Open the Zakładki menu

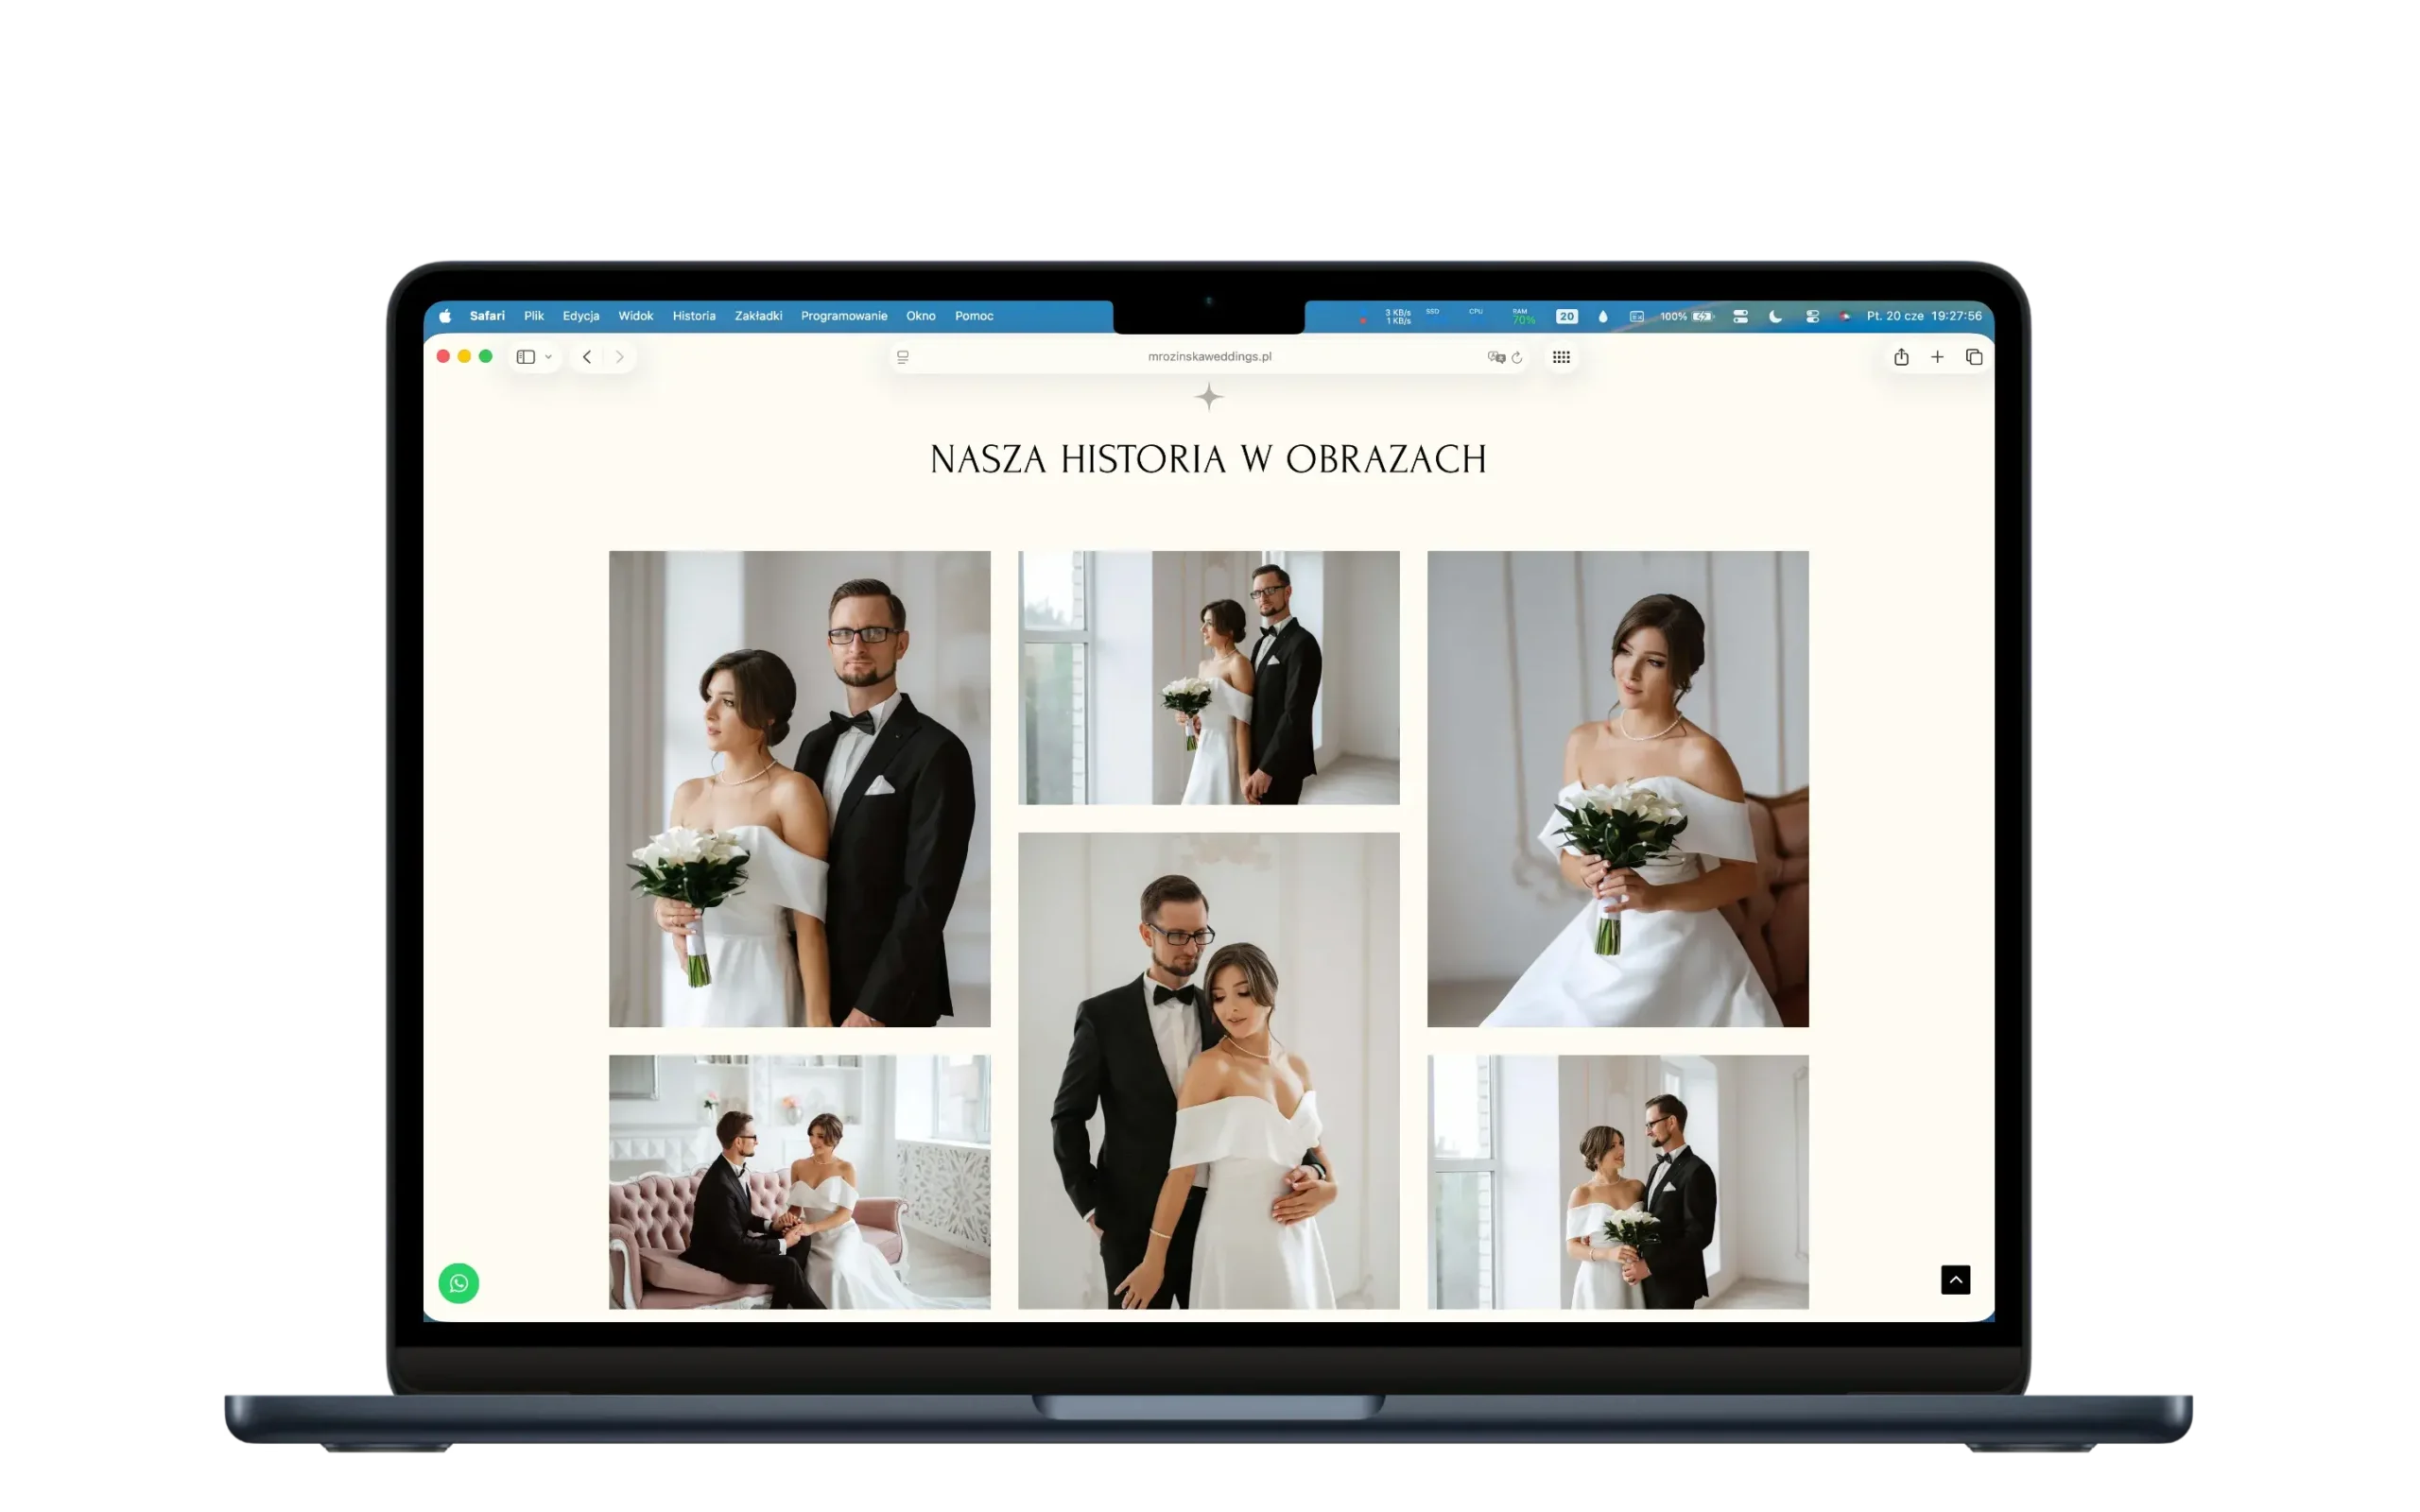758,316
